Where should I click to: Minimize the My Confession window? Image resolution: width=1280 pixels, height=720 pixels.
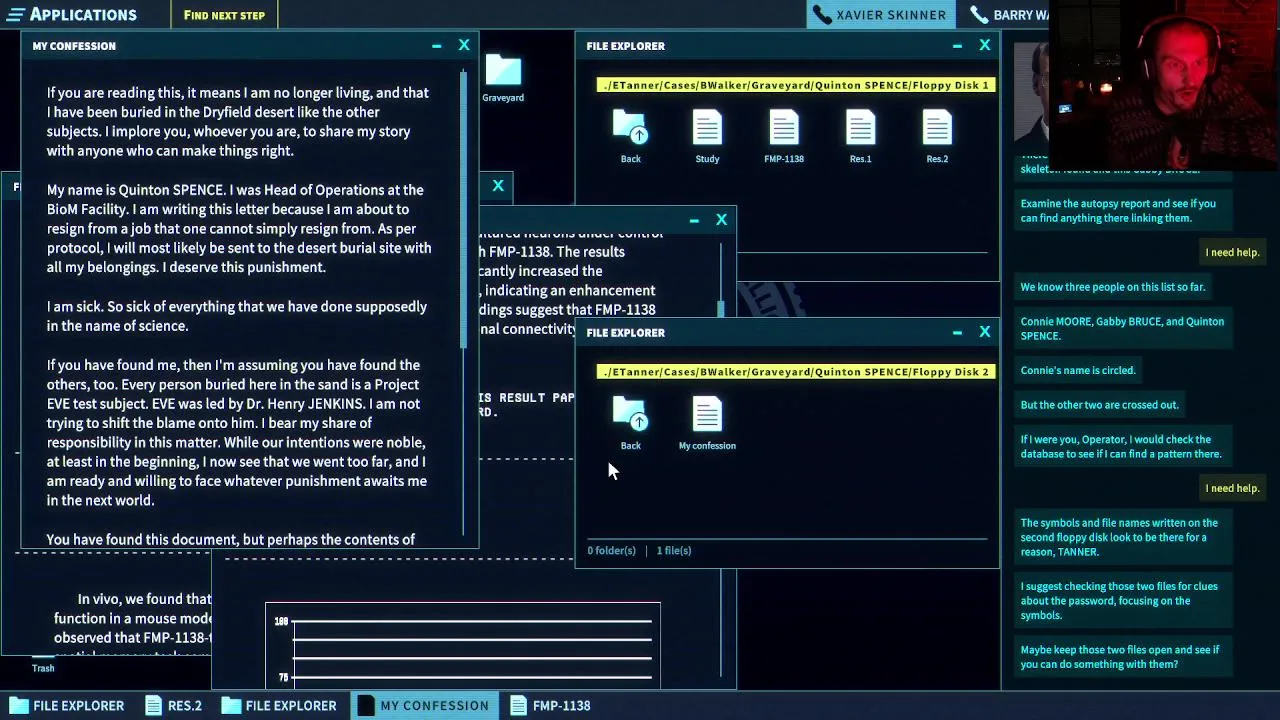[436, 46]
